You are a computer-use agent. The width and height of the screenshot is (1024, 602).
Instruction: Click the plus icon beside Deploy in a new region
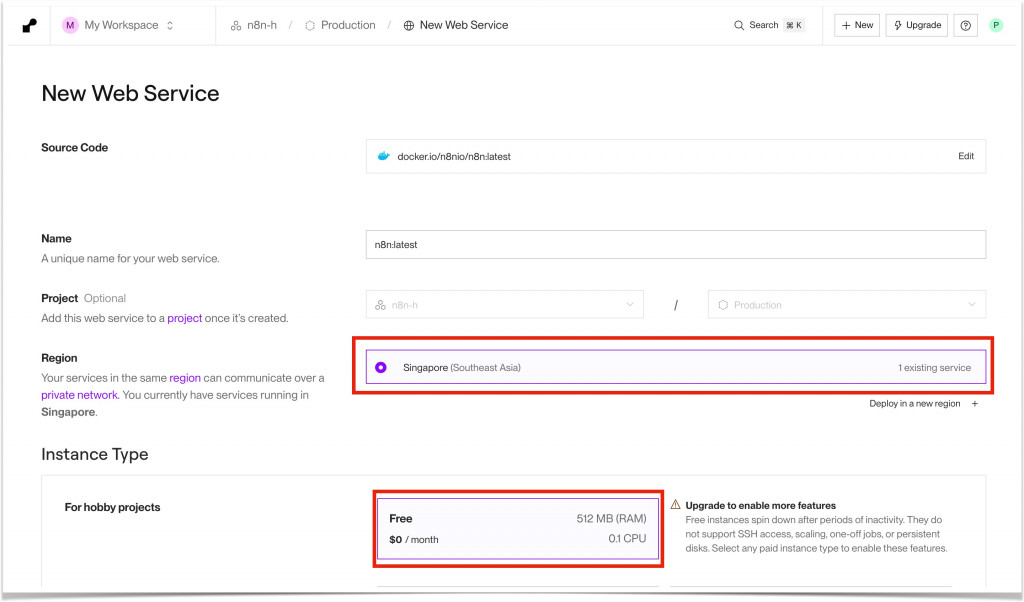975,404
